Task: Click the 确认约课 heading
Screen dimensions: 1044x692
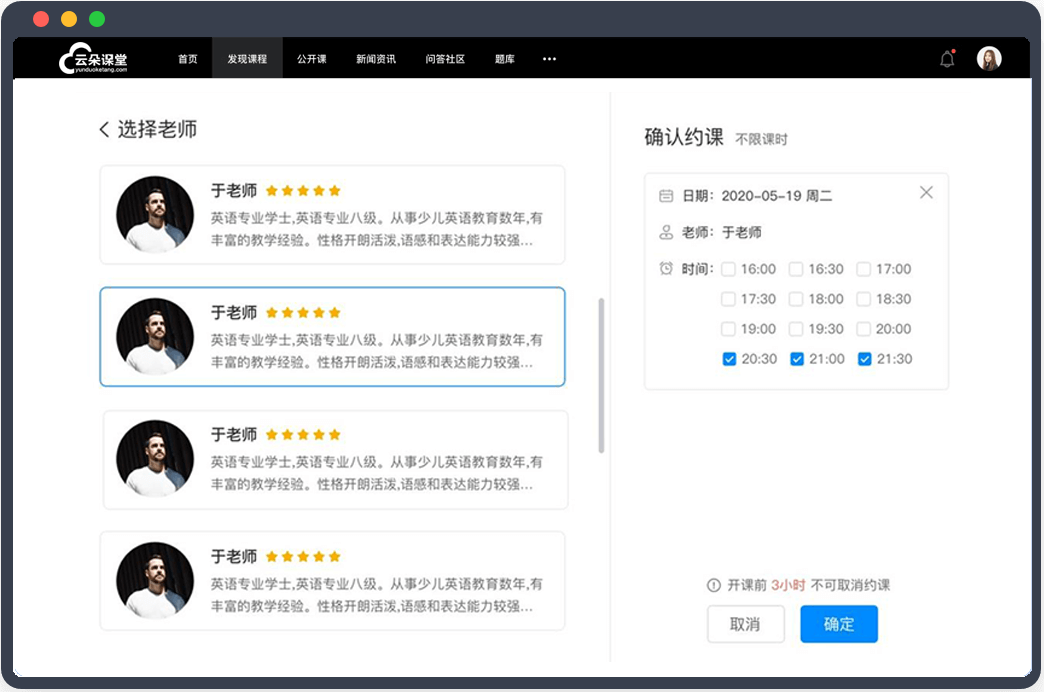Action: point(684,137)
